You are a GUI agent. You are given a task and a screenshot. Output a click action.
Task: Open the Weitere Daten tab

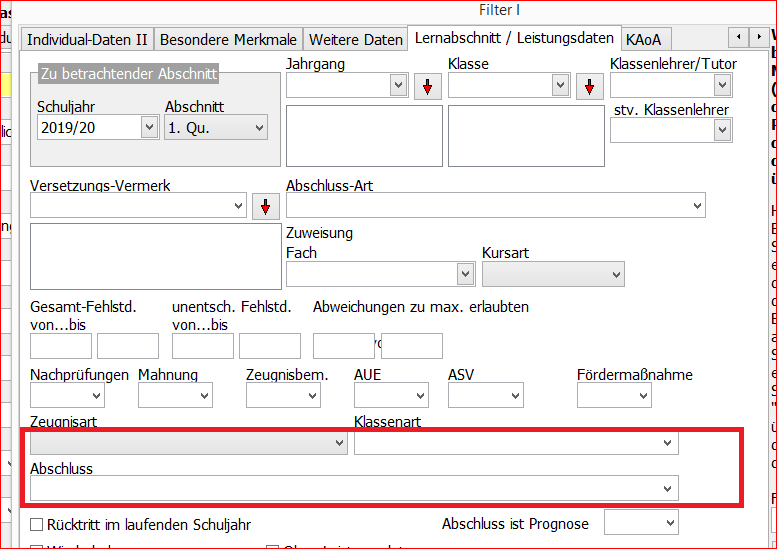tap(356, 39)
